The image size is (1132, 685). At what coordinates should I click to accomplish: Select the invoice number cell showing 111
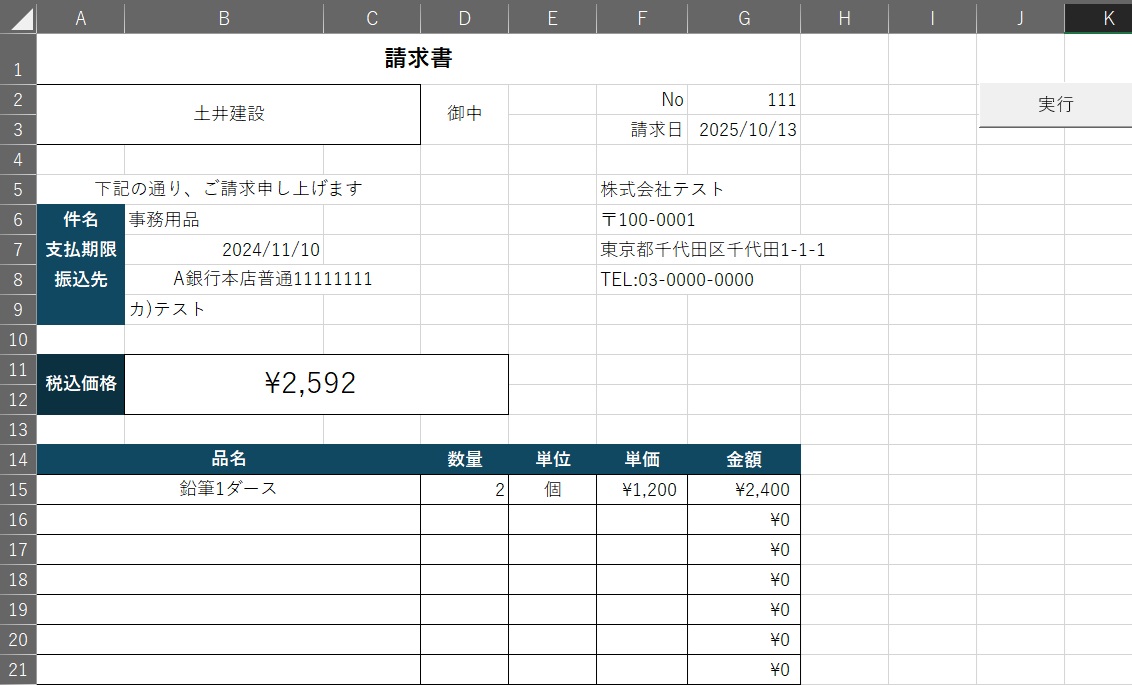click(x=743, y=100)
